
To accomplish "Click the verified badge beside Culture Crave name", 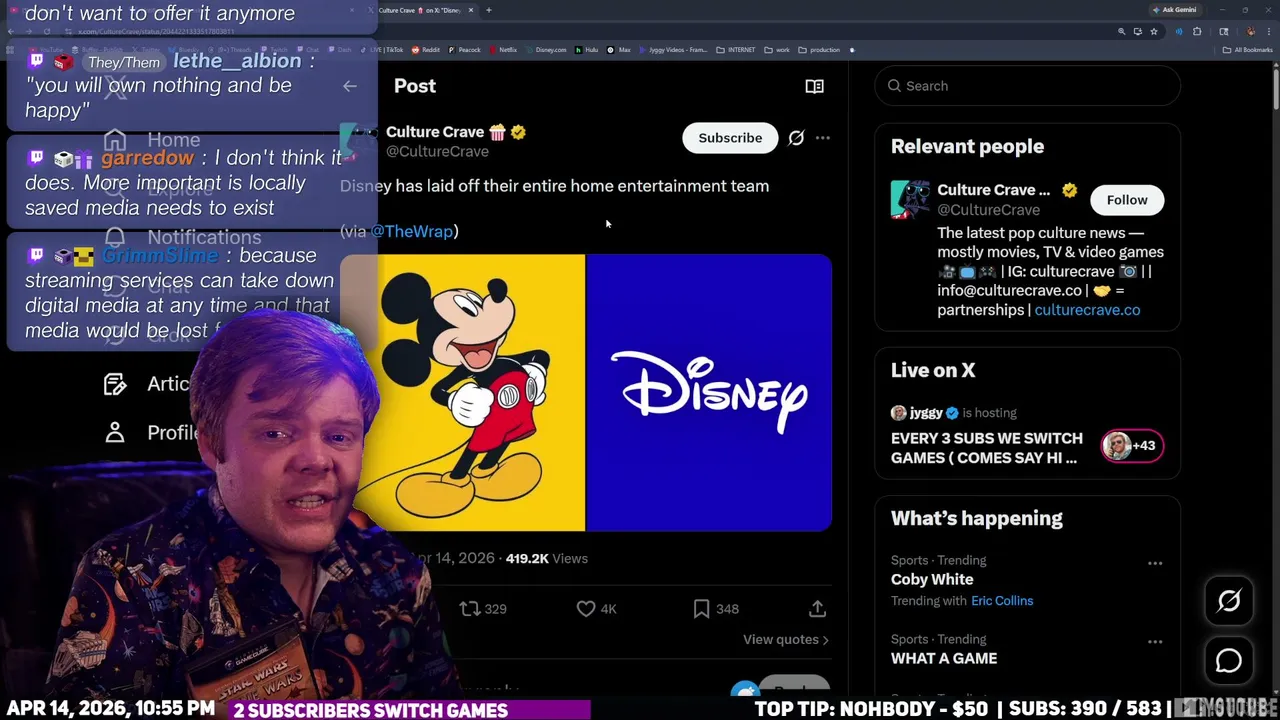I will 518,132.
